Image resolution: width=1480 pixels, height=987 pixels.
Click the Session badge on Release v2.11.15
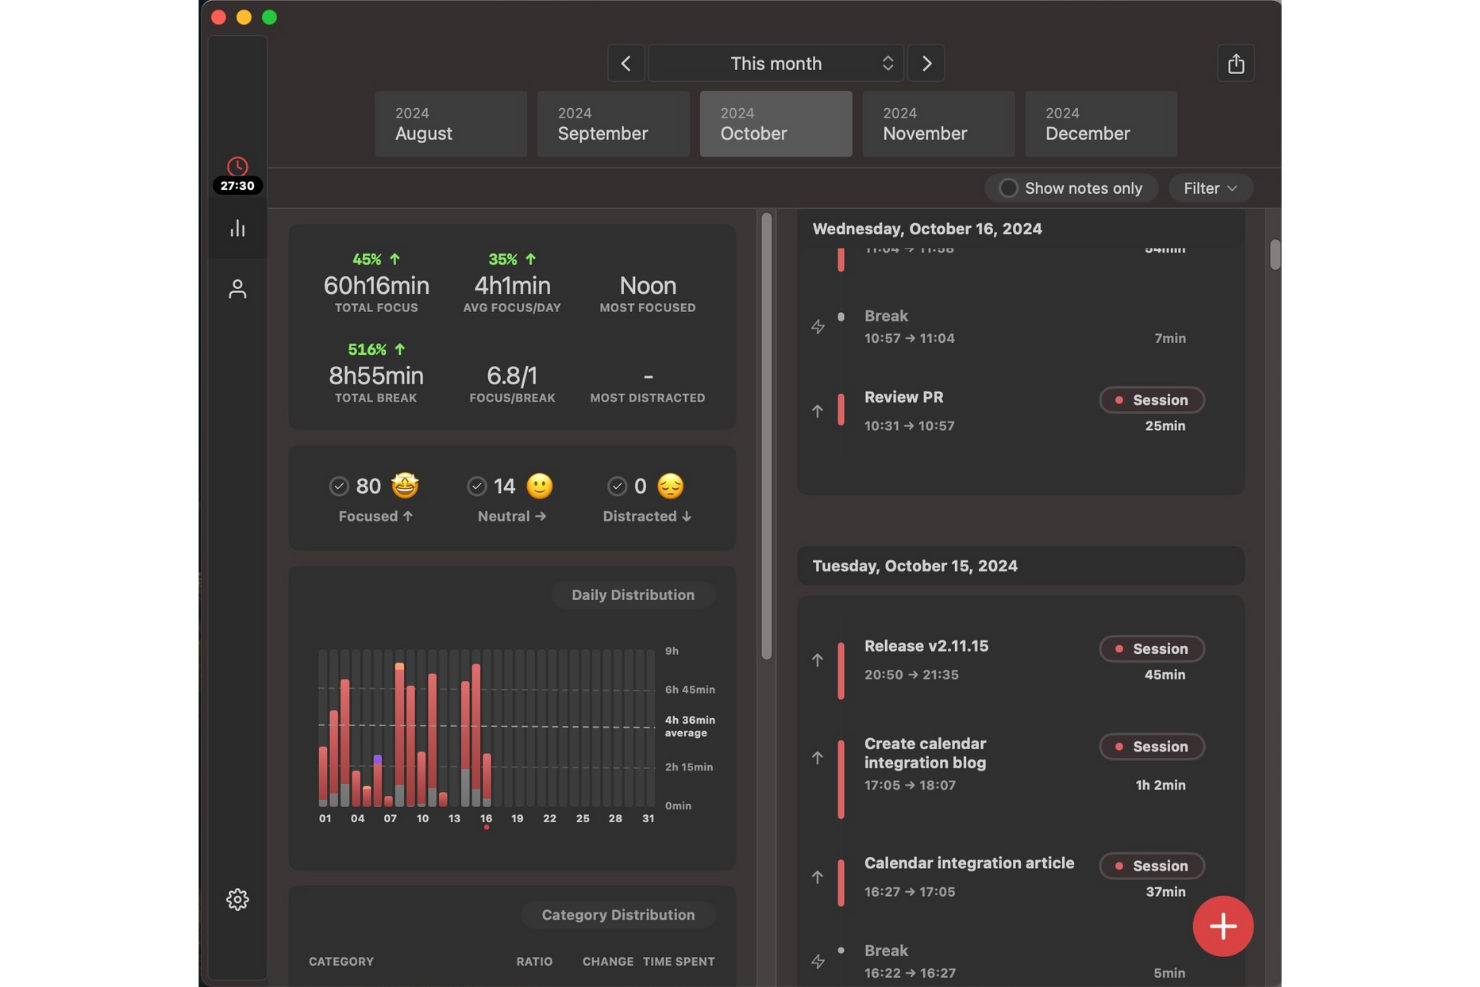(x=1152, y=648)
